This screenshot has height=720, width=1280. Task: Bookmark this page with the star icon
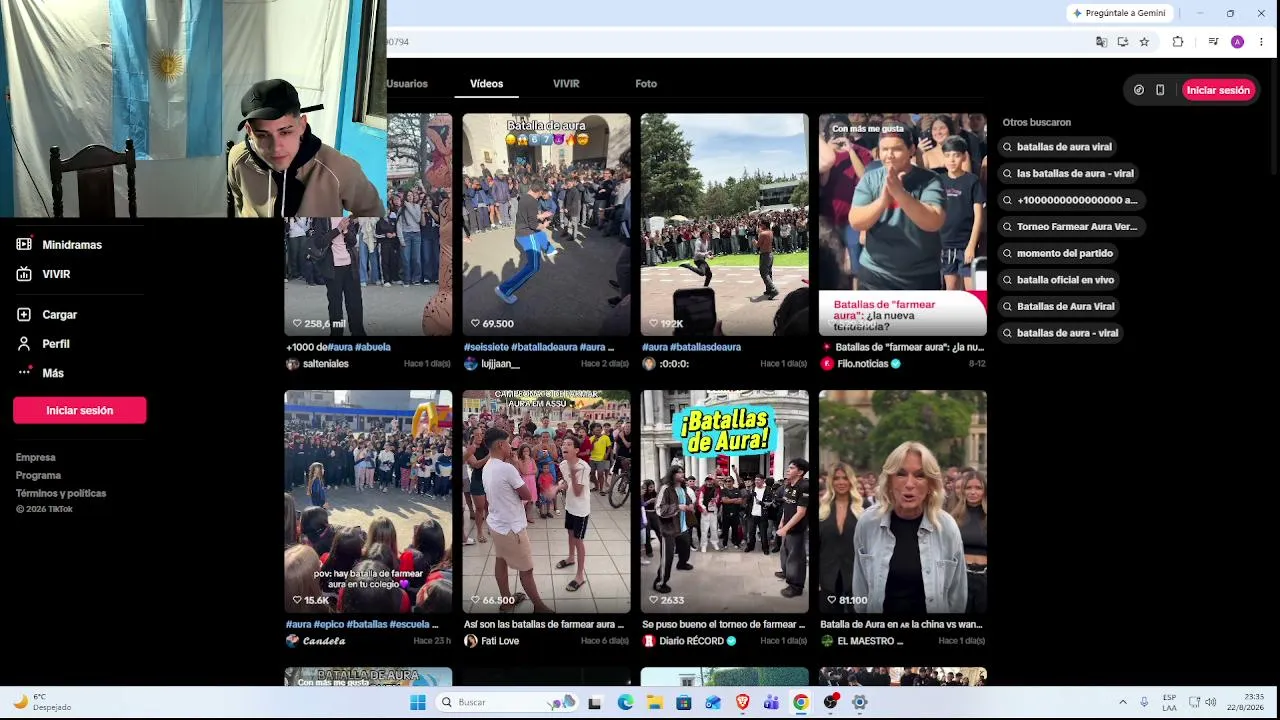click(1144, 42)
